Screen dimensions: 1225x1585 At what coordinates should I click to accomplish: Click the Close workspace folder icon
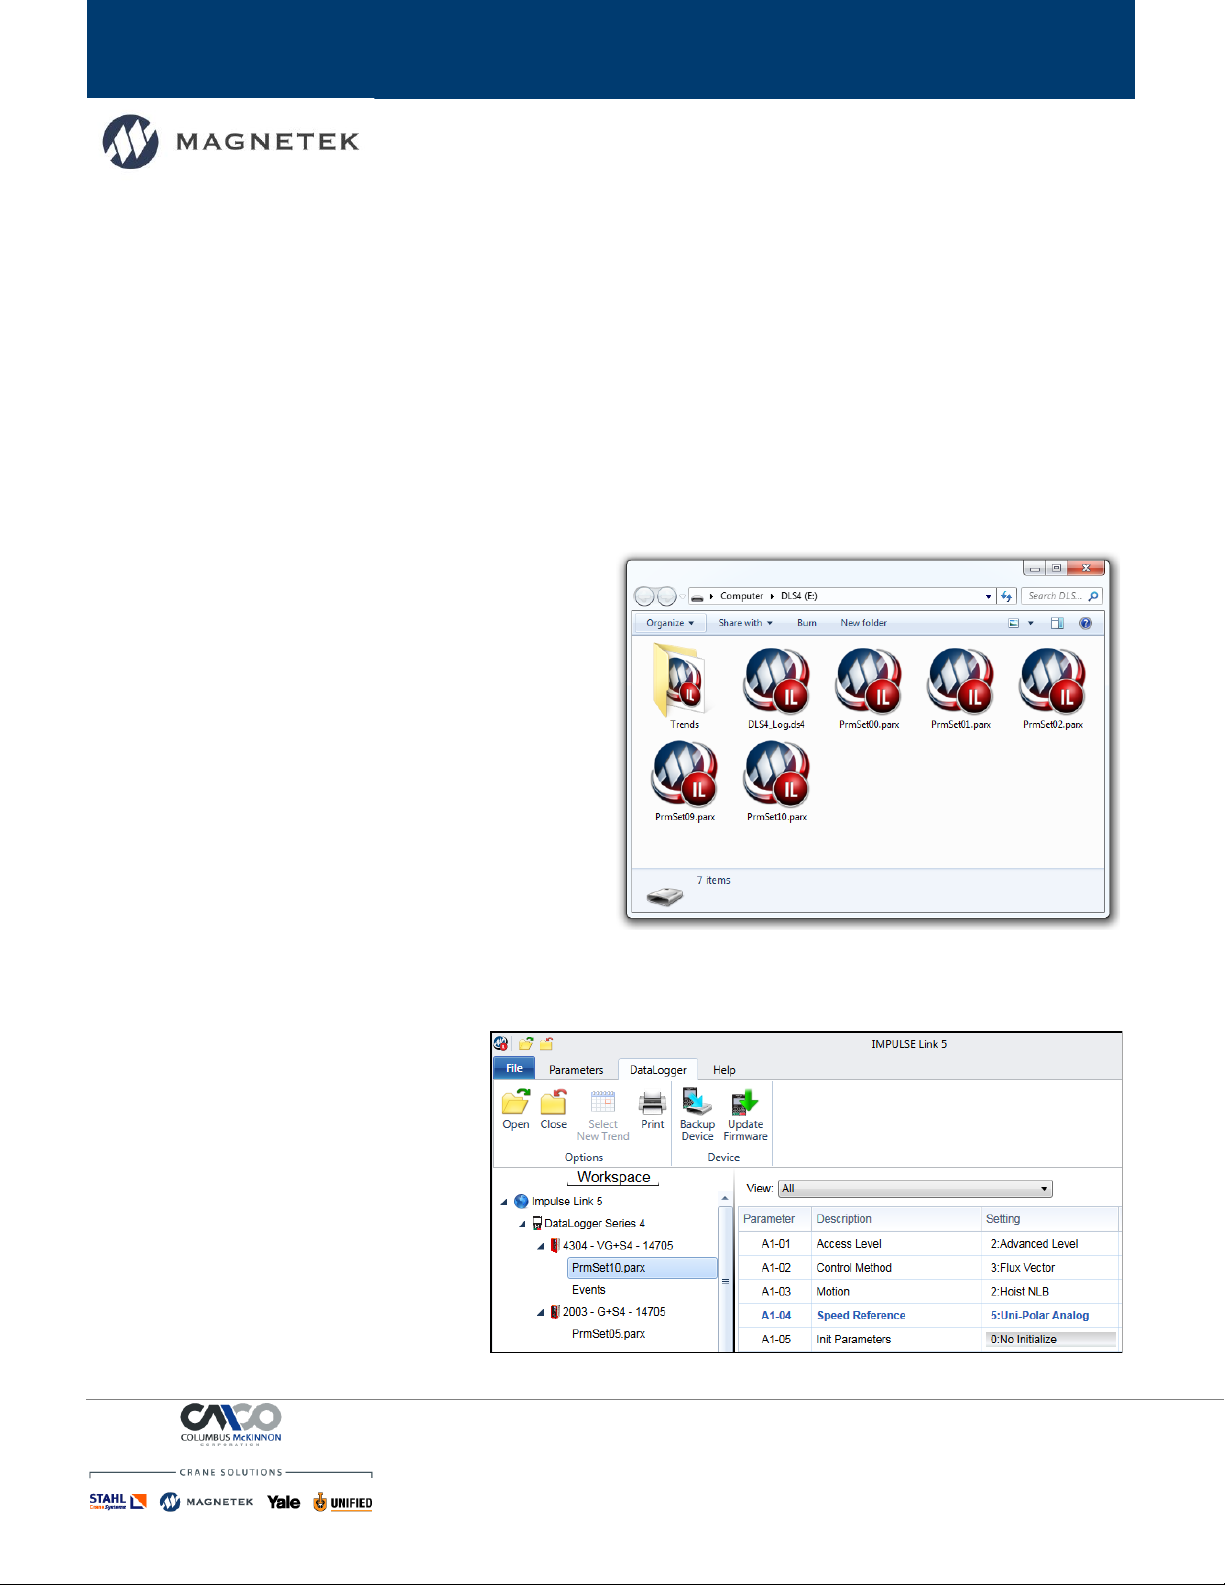click(553, 1104)
